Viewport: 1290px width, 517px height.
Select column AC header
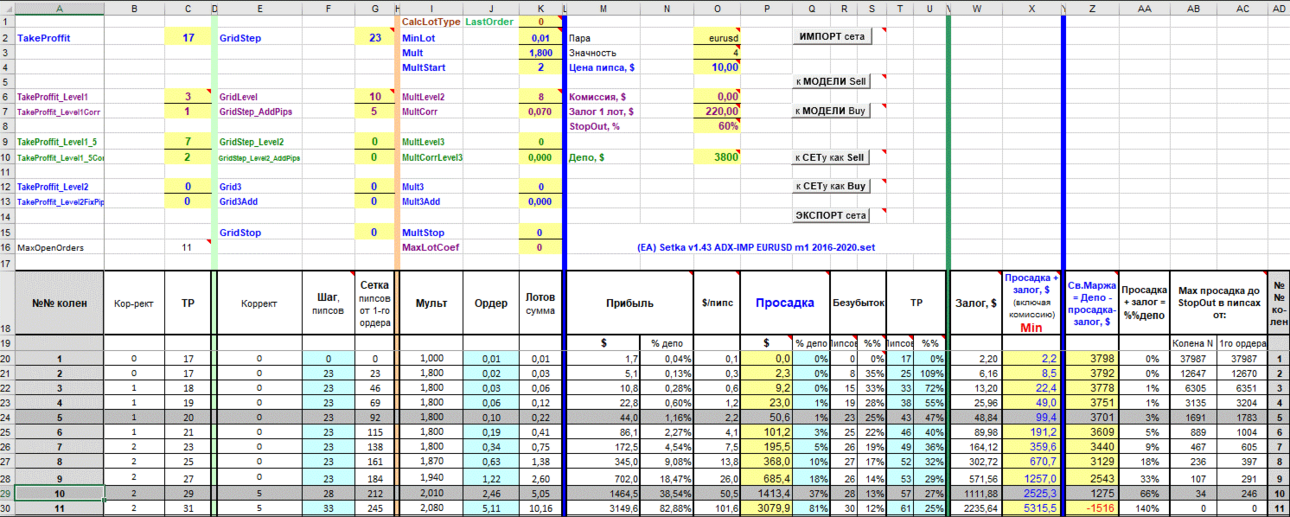coord(1242,7)
